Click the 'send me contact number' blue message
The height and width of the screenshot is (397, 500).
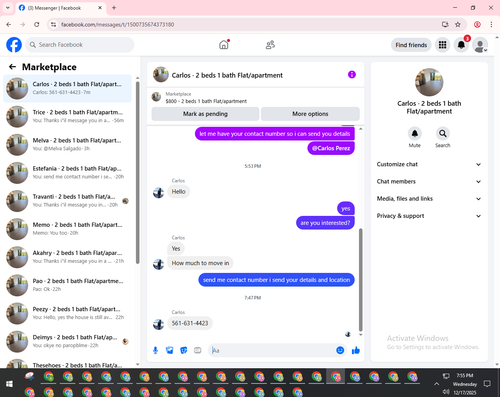tap(276, 280)
